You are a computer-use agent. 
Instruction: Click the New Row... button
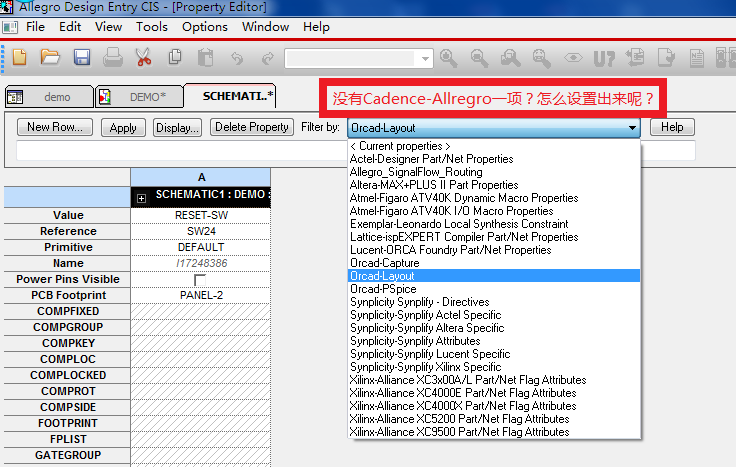click(55, 127)
